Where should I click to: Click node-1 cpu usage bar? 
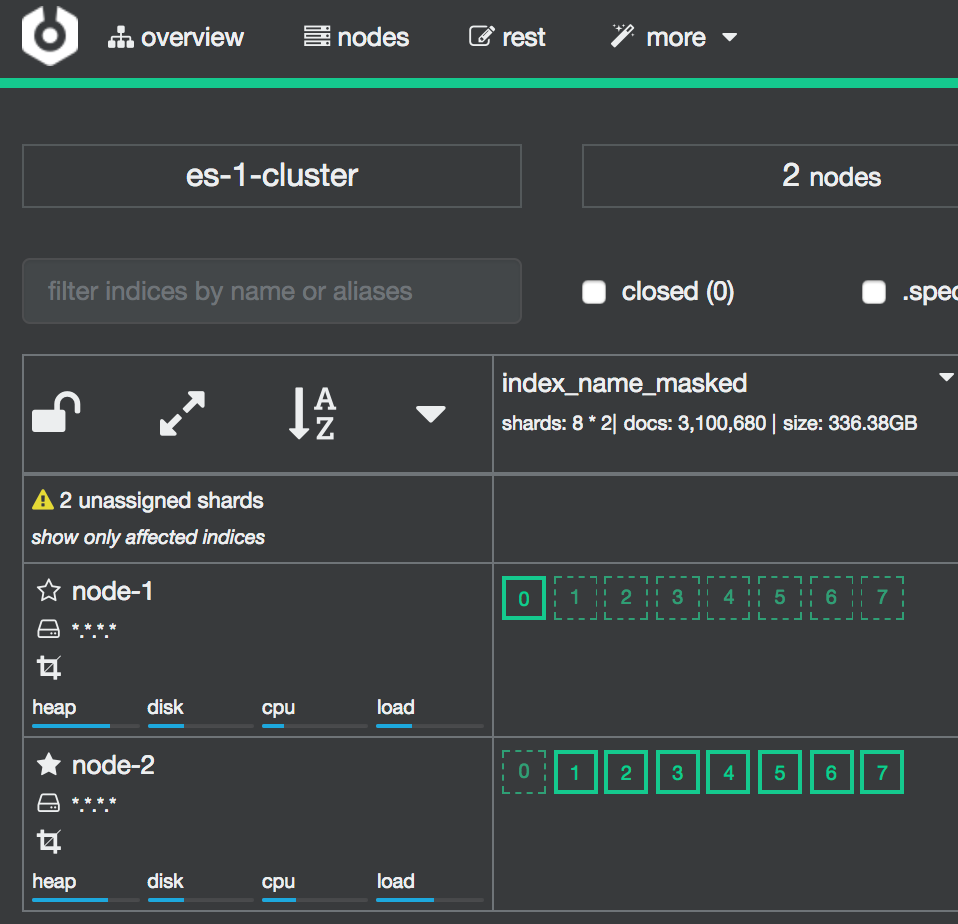click(x=315, y=726)
